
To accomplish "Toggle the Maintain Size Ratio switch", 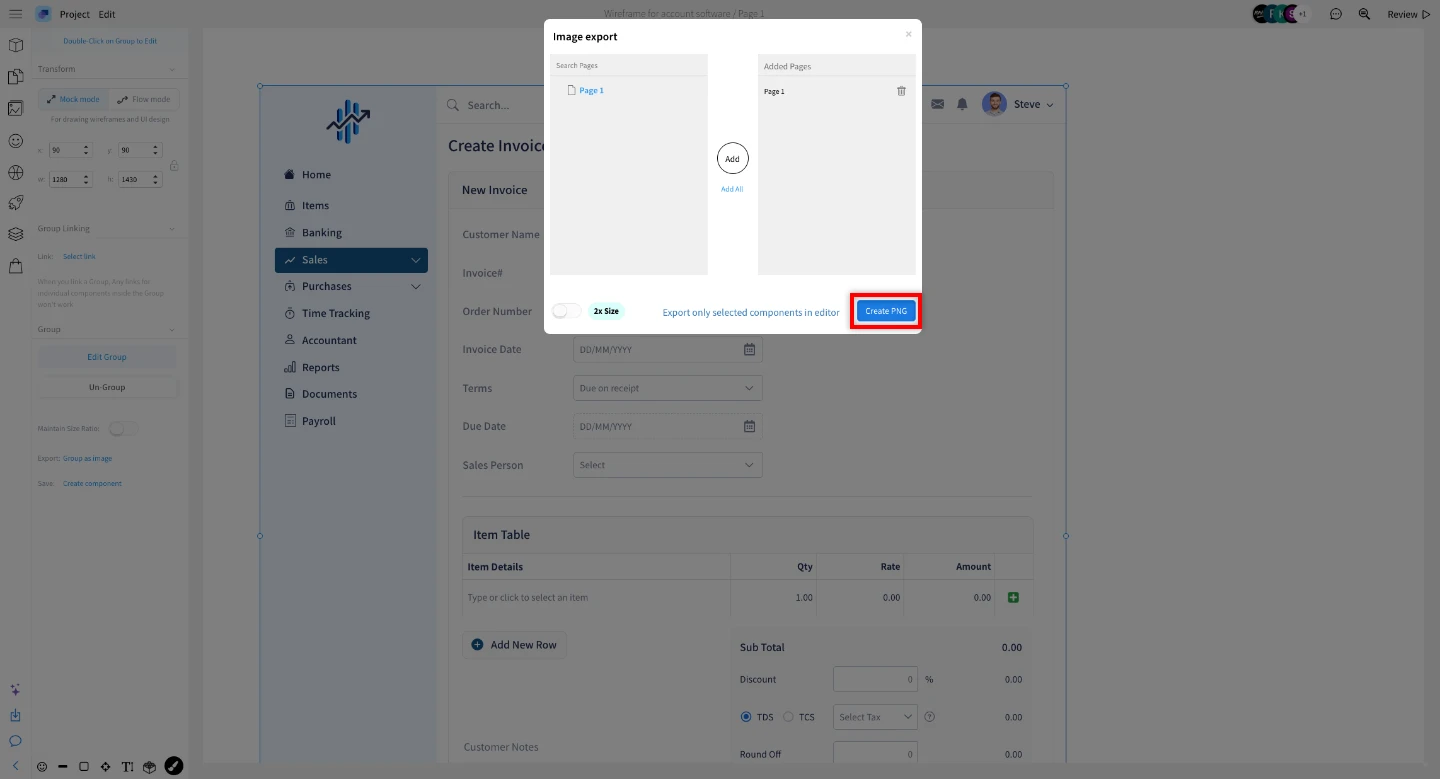I will coord(123,428).
